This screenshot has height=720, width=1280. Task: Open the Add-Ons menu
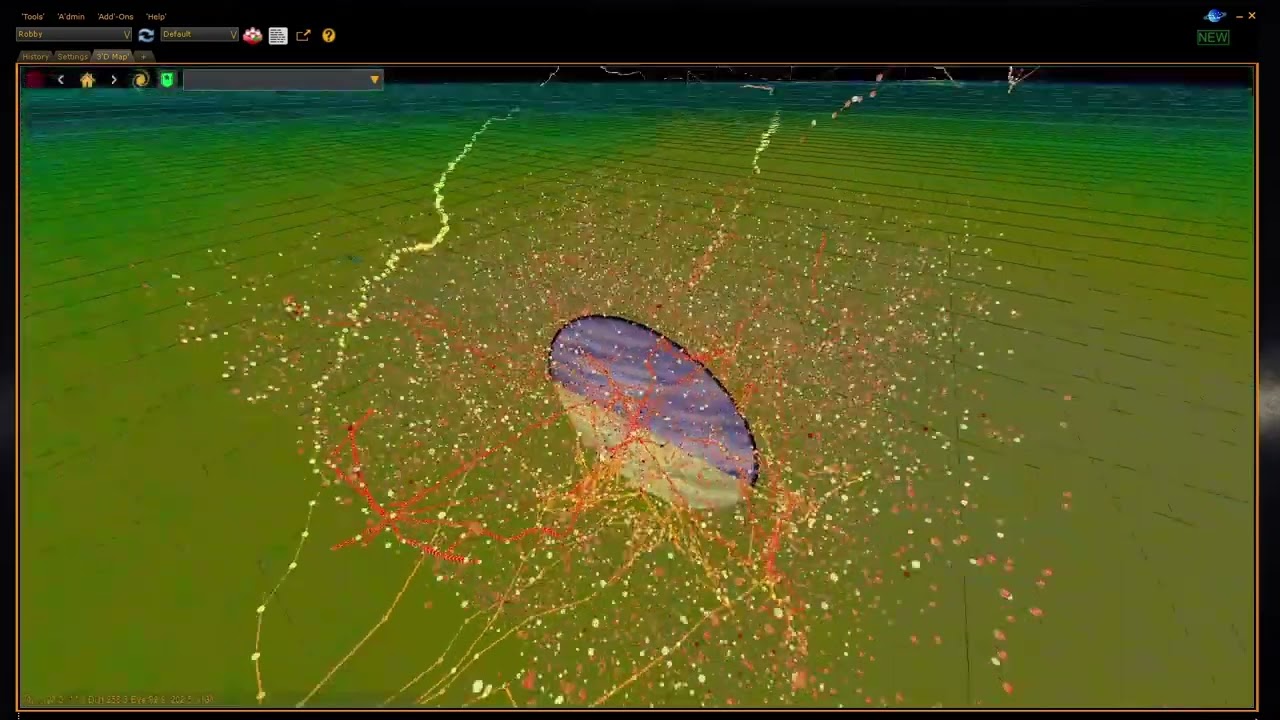click(x=116, y=17)
